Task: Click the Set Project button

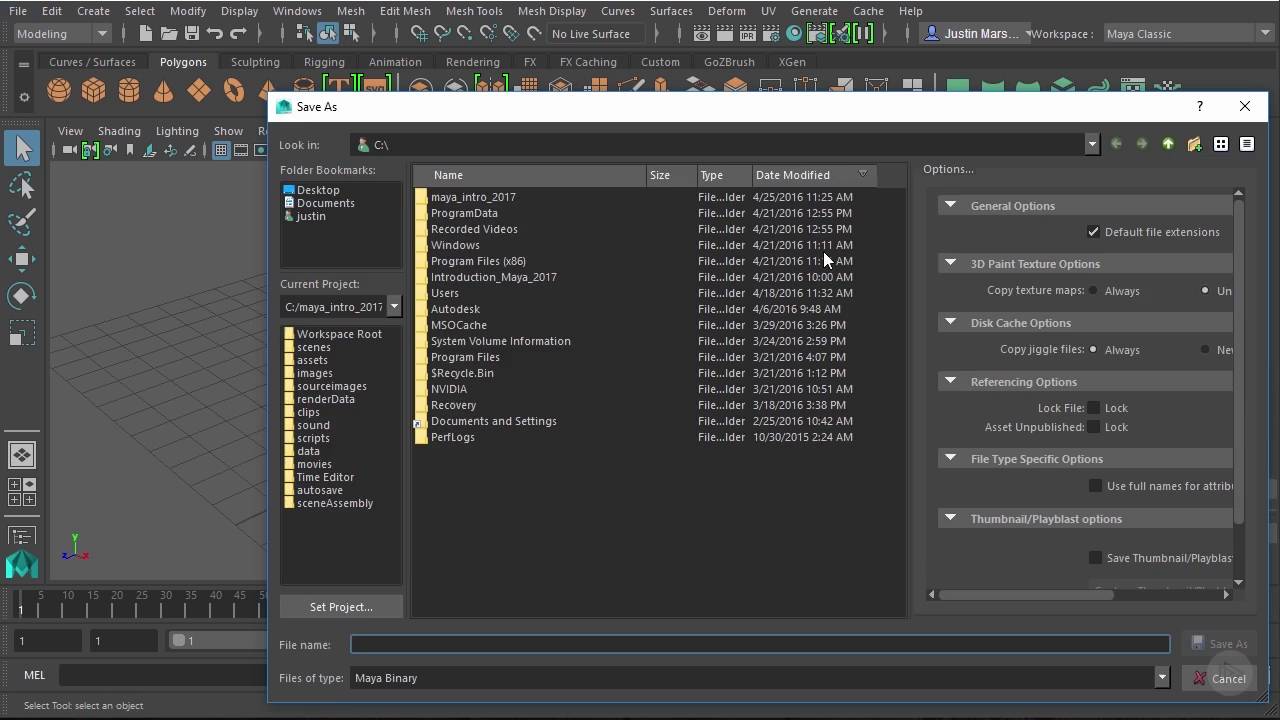Action: tap(341, 607)
